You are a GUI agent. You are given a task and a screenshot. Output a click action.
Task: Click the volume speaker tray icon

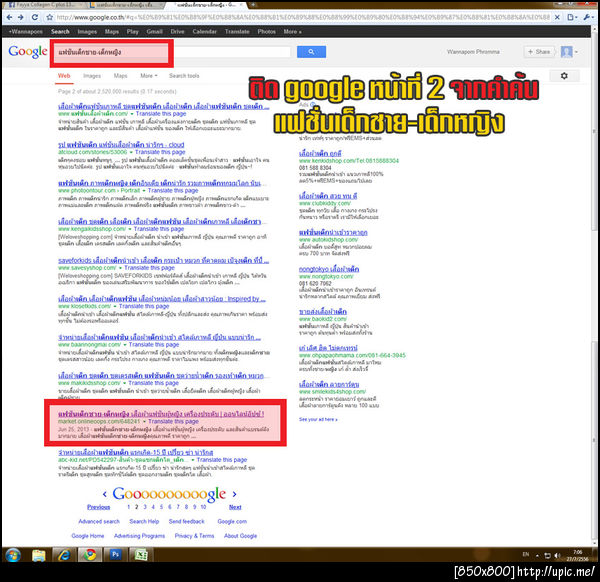[557, 555]
